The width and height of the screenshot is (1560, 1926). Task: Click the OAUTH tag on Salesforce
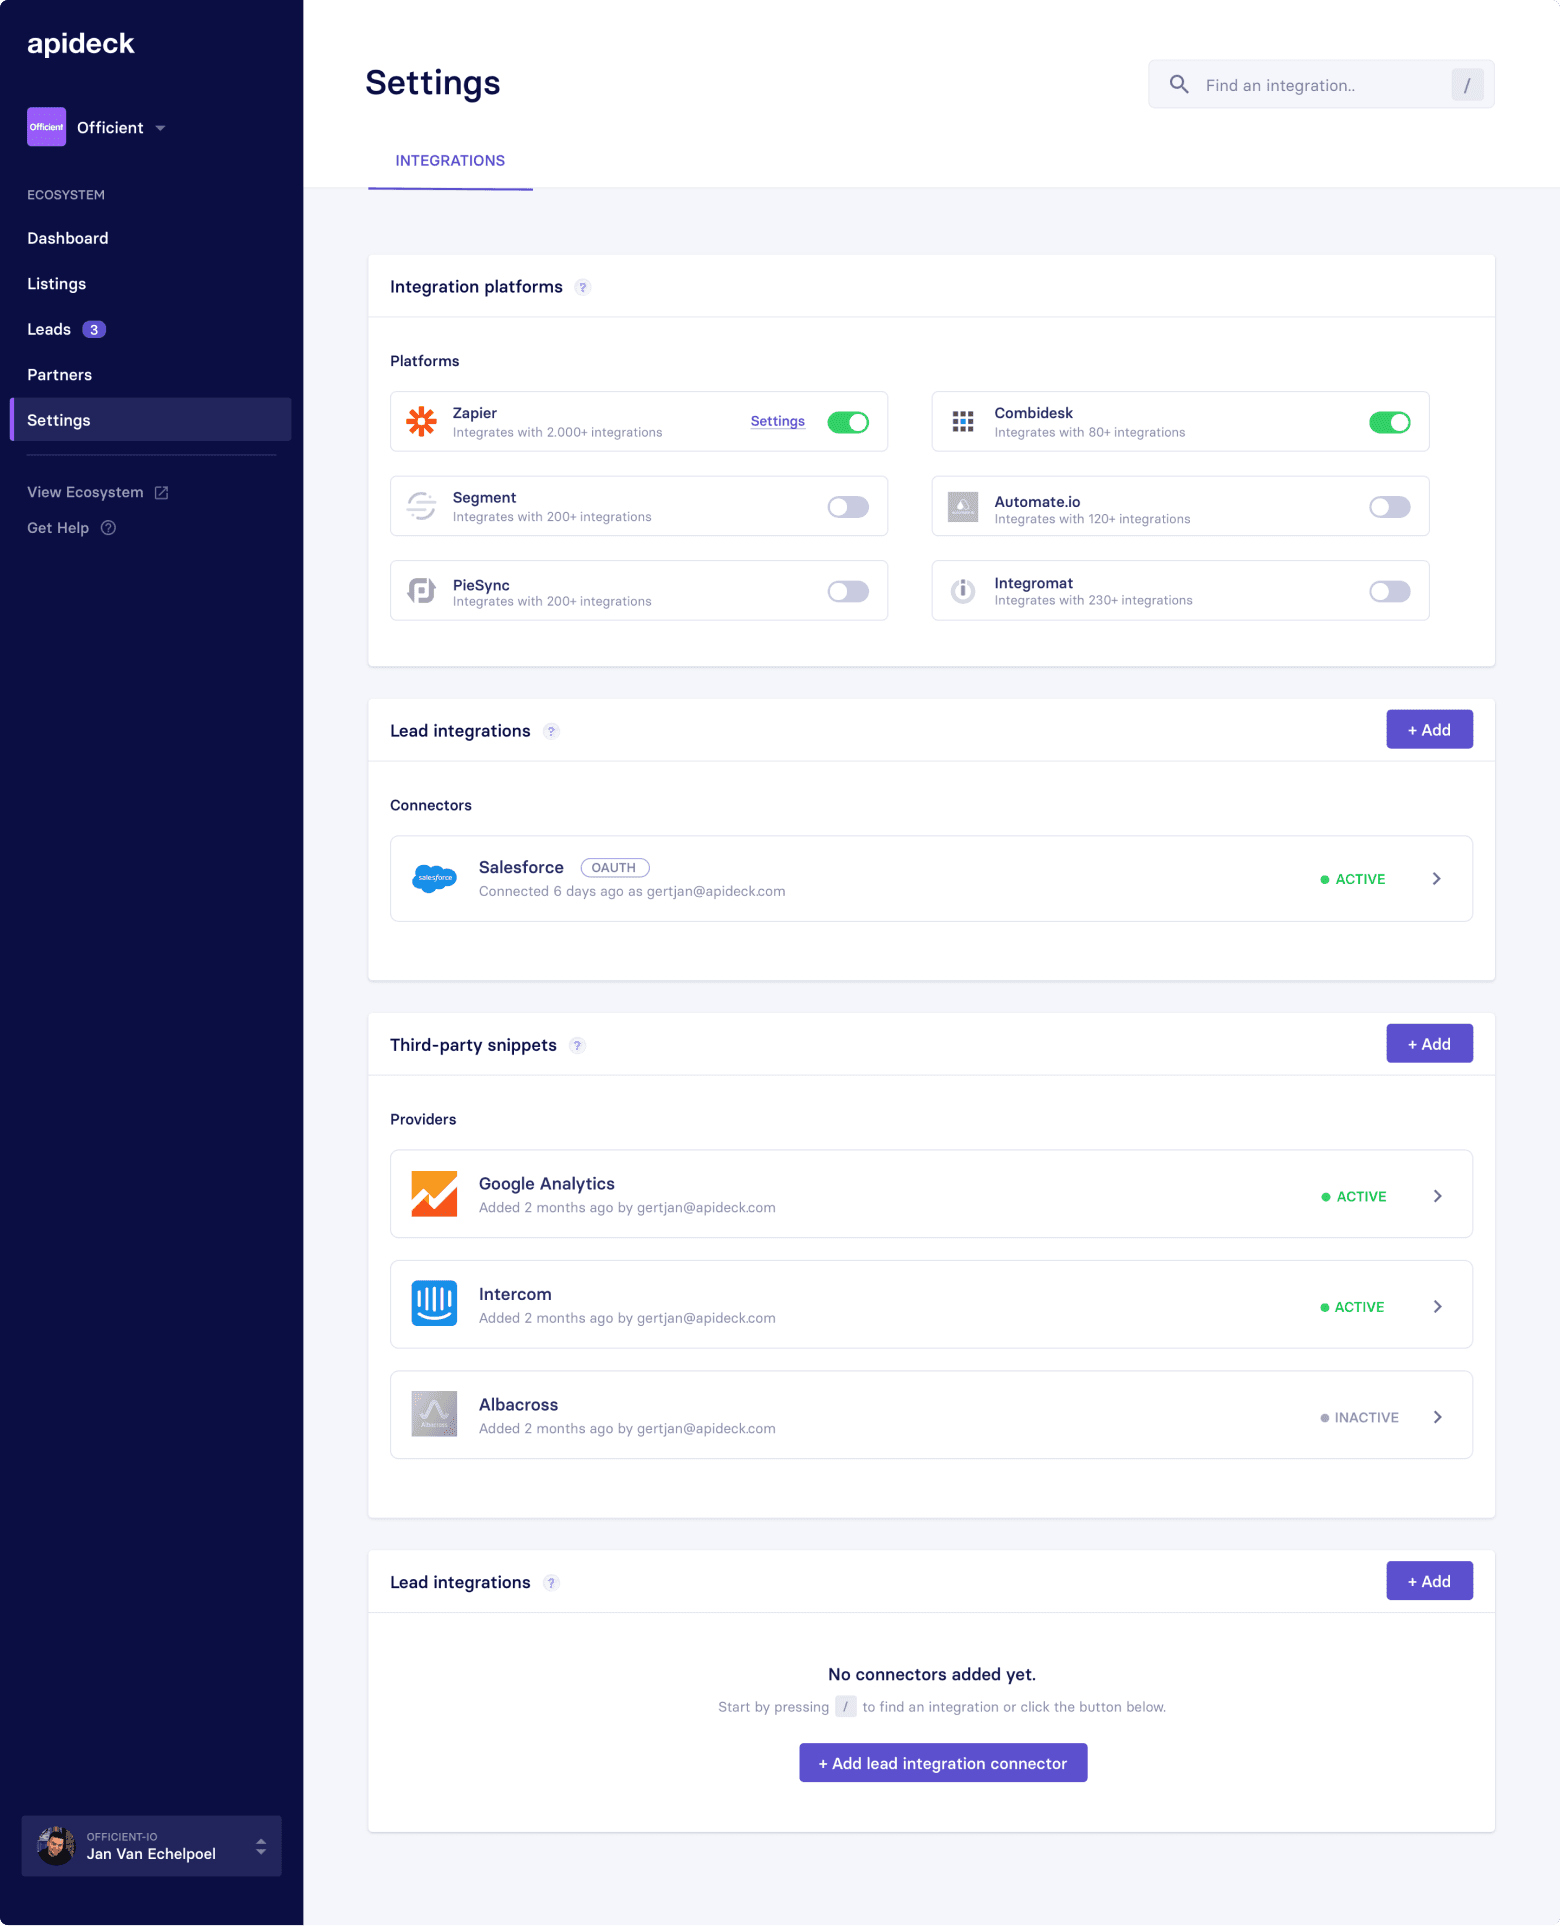[614, 868]
